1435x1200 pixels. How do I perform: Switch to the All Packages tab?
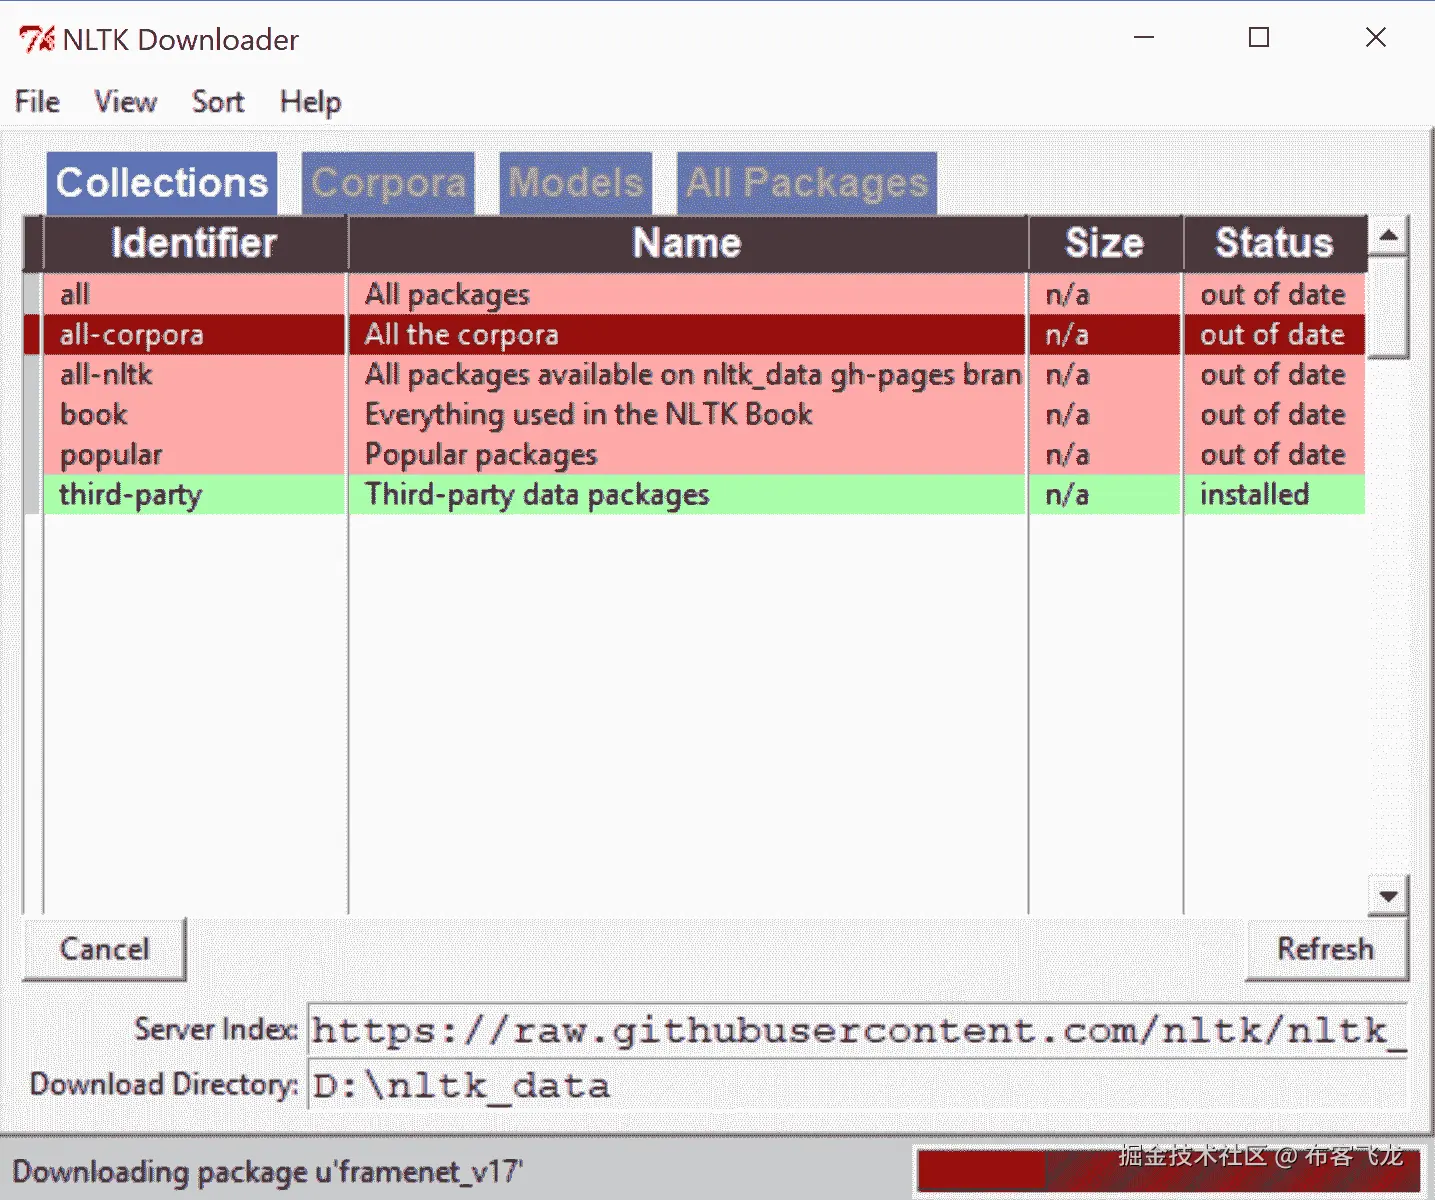(x=807, y=183)
